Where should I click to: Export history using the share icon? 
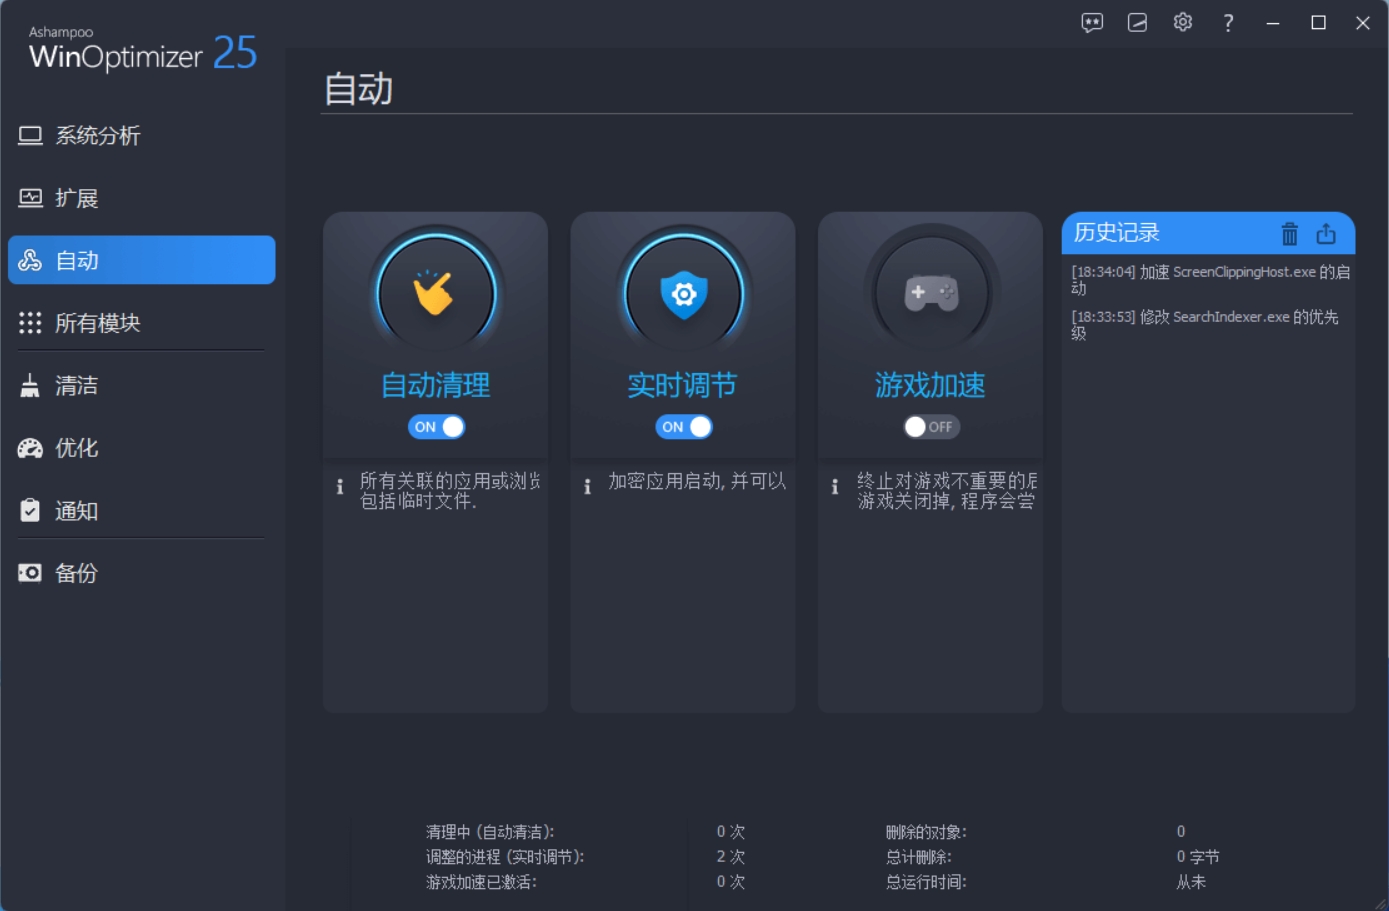pyautogui.click(x=1326, y=234)
